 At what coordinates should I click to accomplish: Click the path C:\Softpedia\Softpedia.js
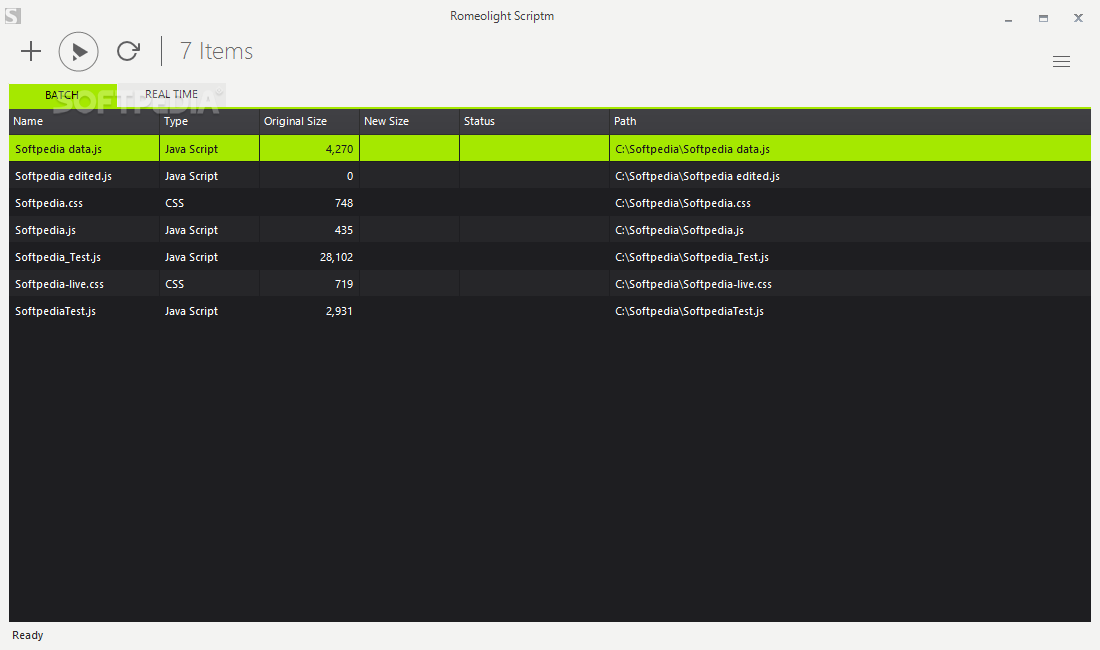click(x=680, y=230)
